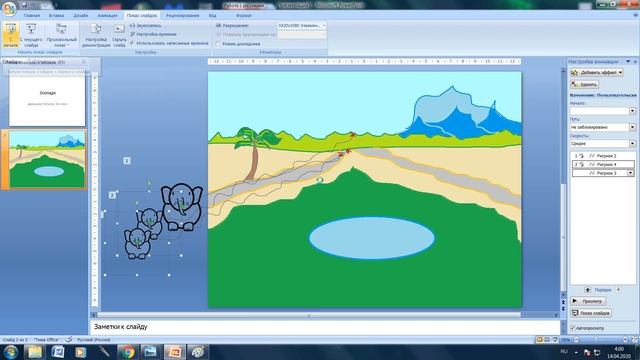Close the slides thumbnail pane
The width and height of the screenshot is (640, 360).
pos(84,62)
